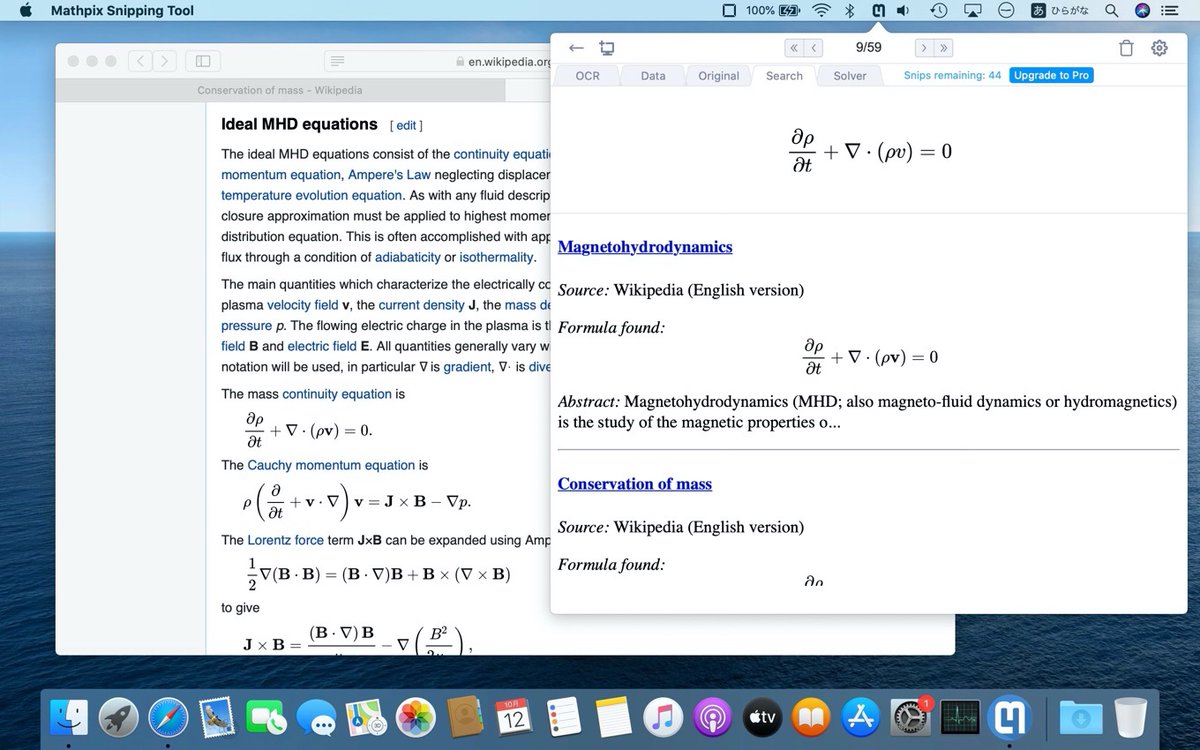Open Activity Monitor in Dock
This screenshot has width=1200, height=750.
click(x=960, y=717)
